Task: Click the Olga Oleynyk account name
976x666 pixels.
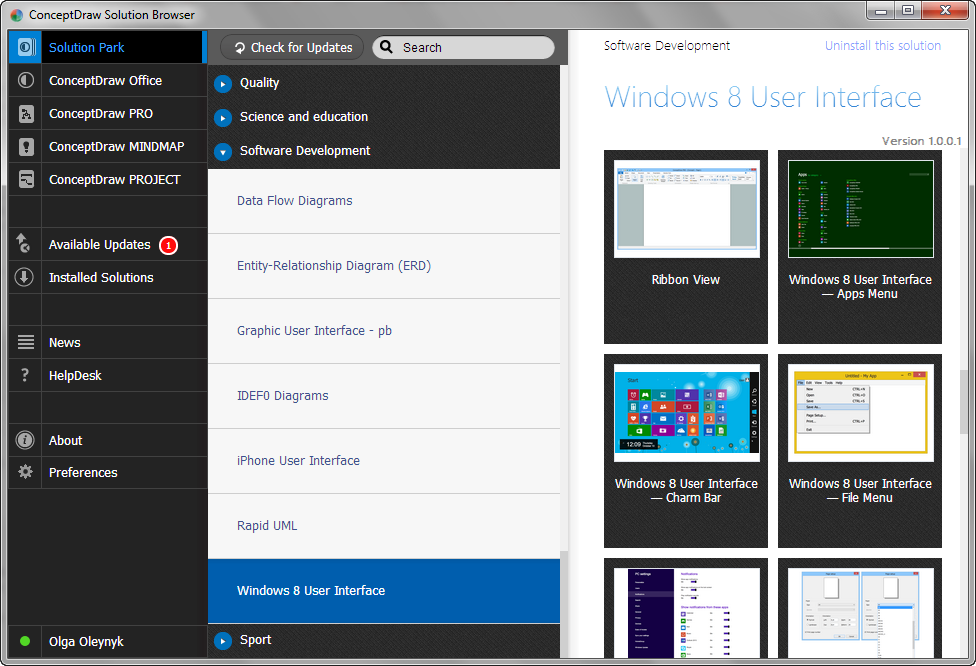Action: (86, 641)
